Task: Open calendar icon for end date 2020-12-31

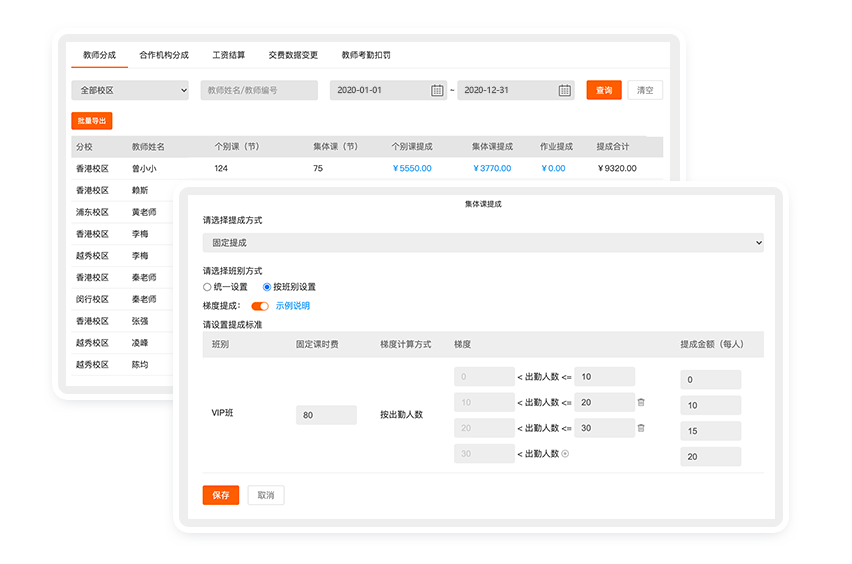Action: click(x=565, y=90)
